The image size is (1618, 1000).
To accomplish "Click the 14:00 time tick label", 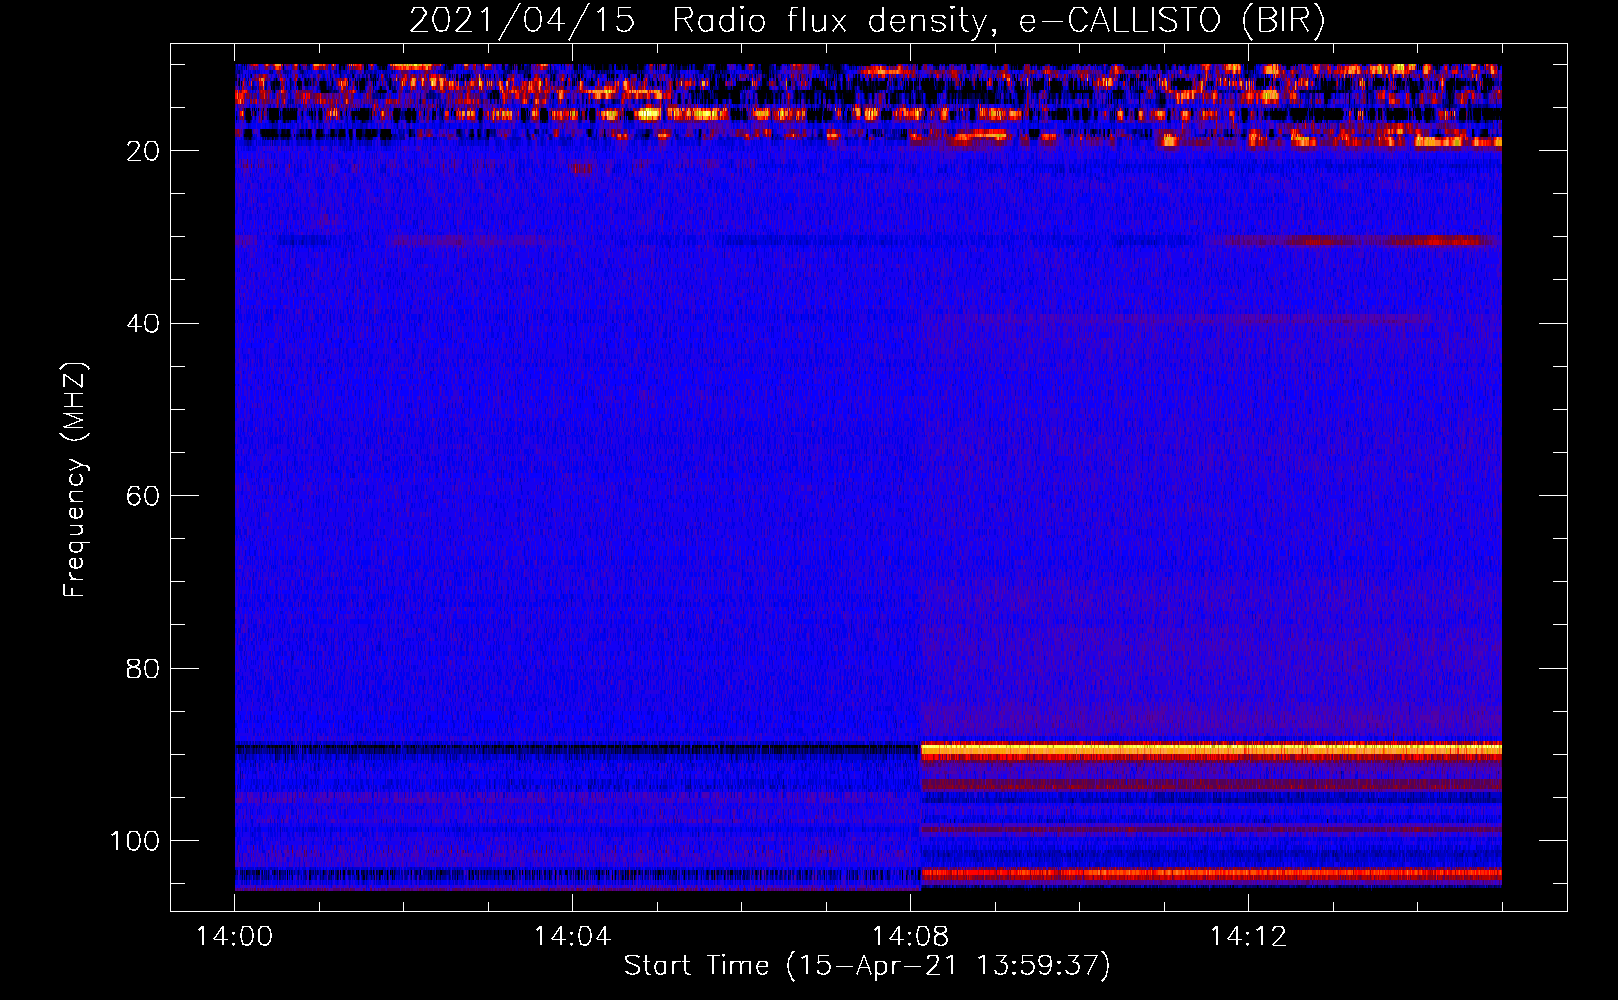I will click(x=234, y=937).
